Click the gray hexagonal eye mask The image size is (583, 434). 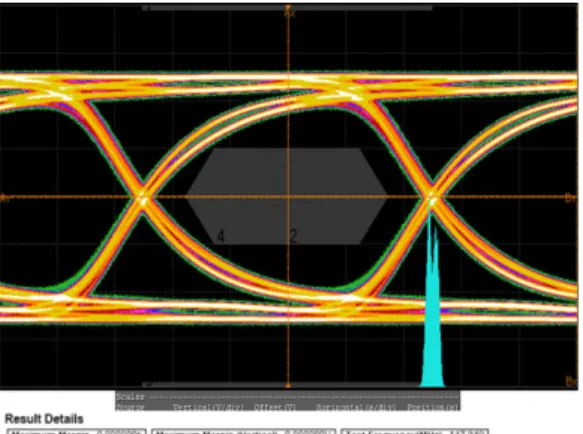(x=287, y=196)
